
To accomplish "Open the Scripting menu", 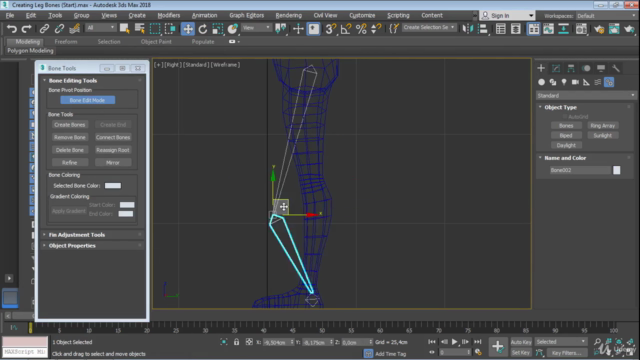I will 398,16.
